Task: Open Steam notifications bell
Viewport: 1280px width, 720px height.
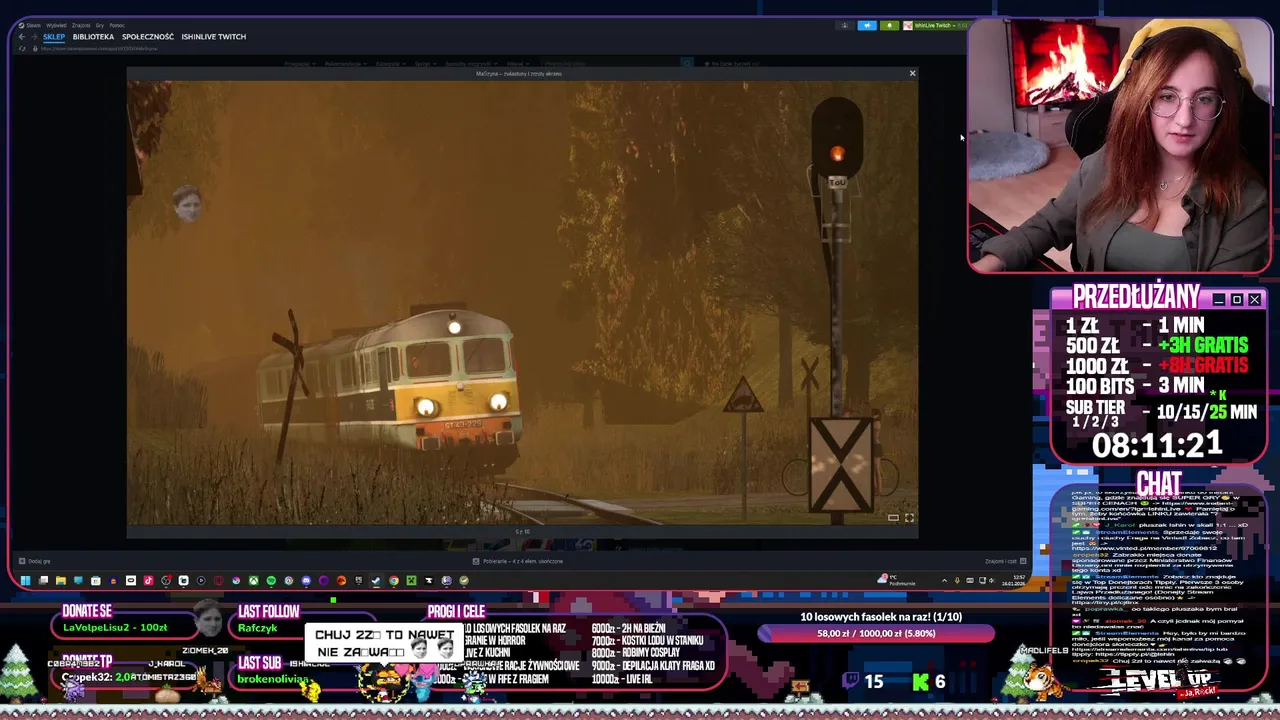Action: (889, 26)
